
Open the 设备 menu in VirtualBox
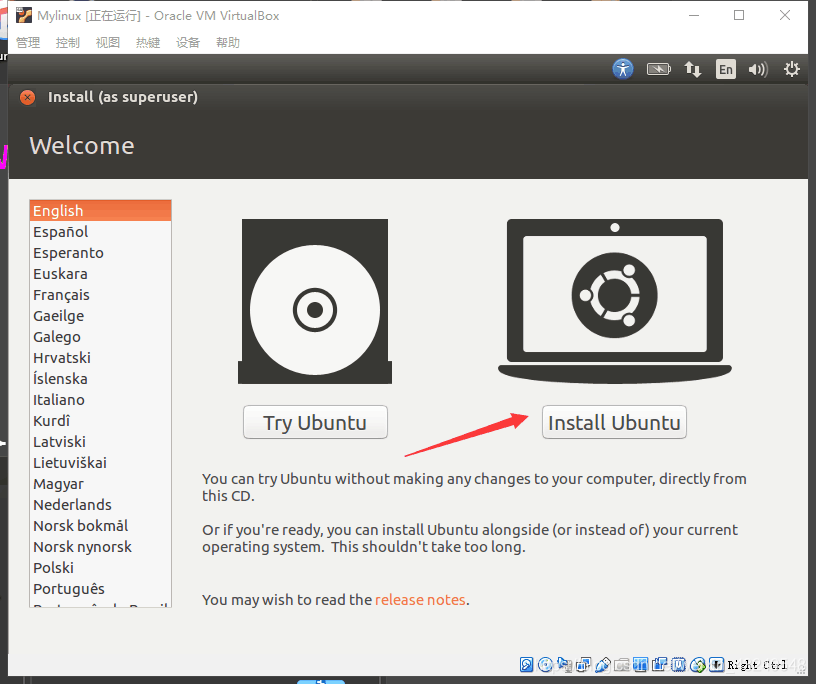[x=188, y=42]
